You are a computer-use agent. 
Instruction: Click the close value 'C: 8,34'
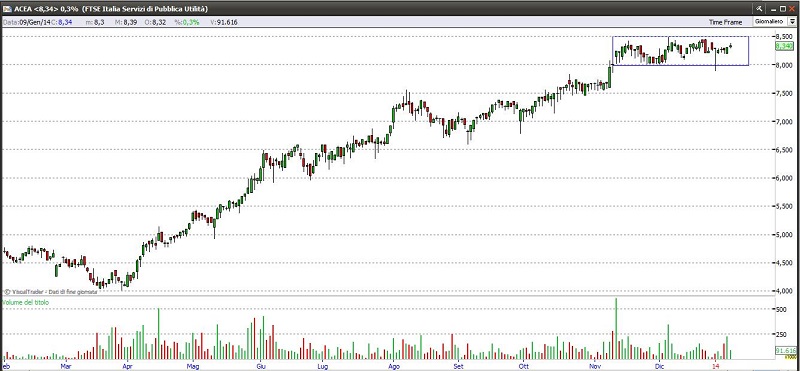62,22
